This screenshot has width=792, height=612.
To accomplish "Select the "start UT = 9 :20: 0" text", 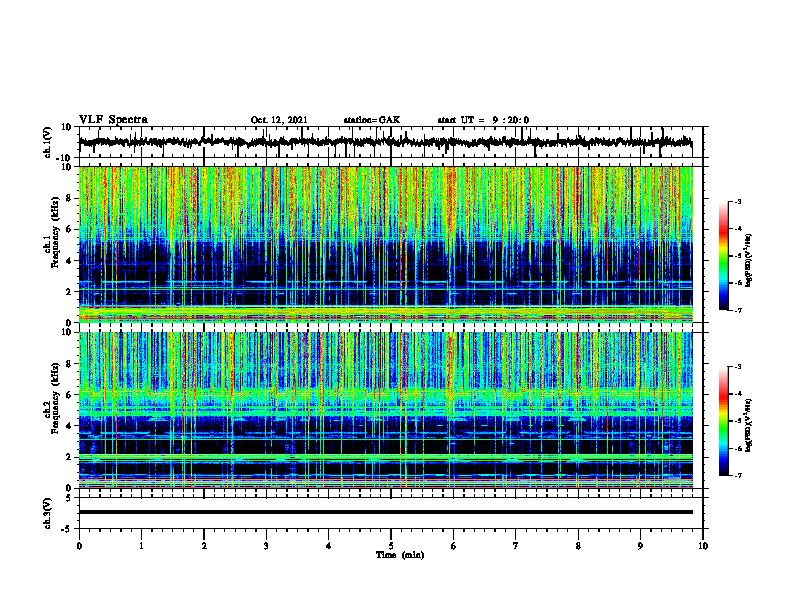I will [x=483, y=120].
